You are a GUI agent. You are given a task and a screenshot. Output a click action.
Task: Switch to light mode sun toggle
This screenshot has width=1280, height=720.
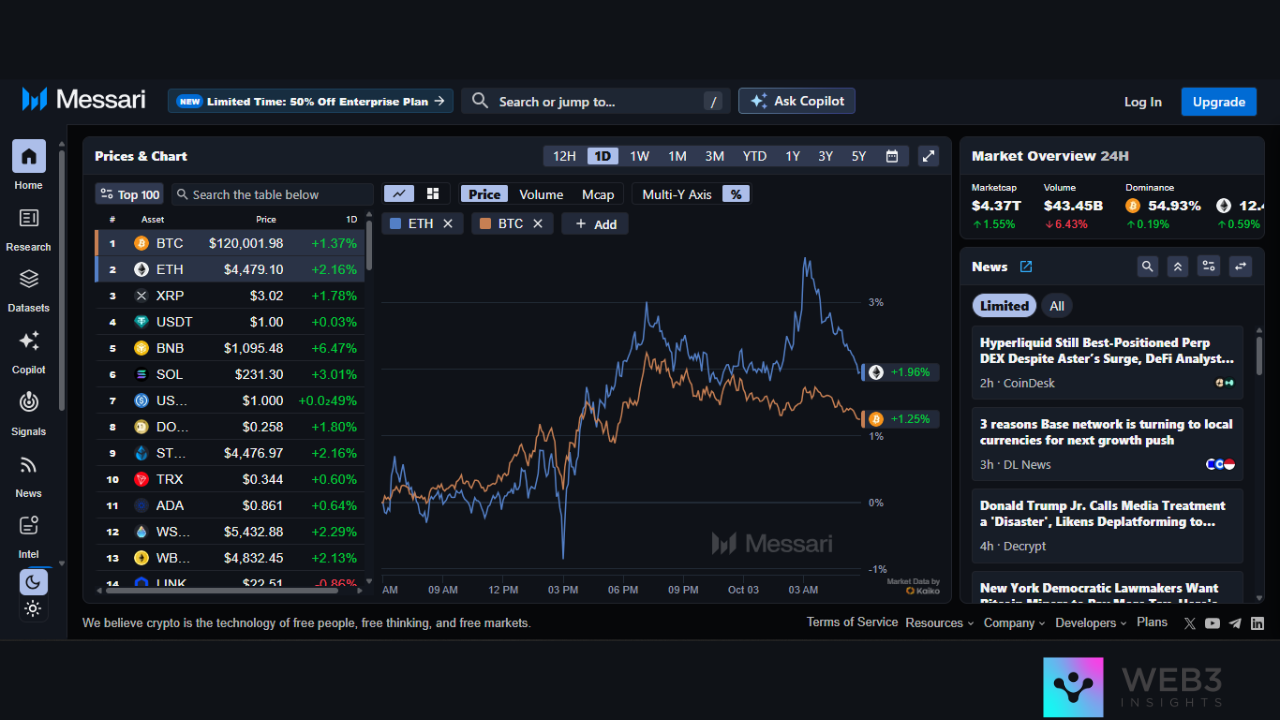click(33, 608)
